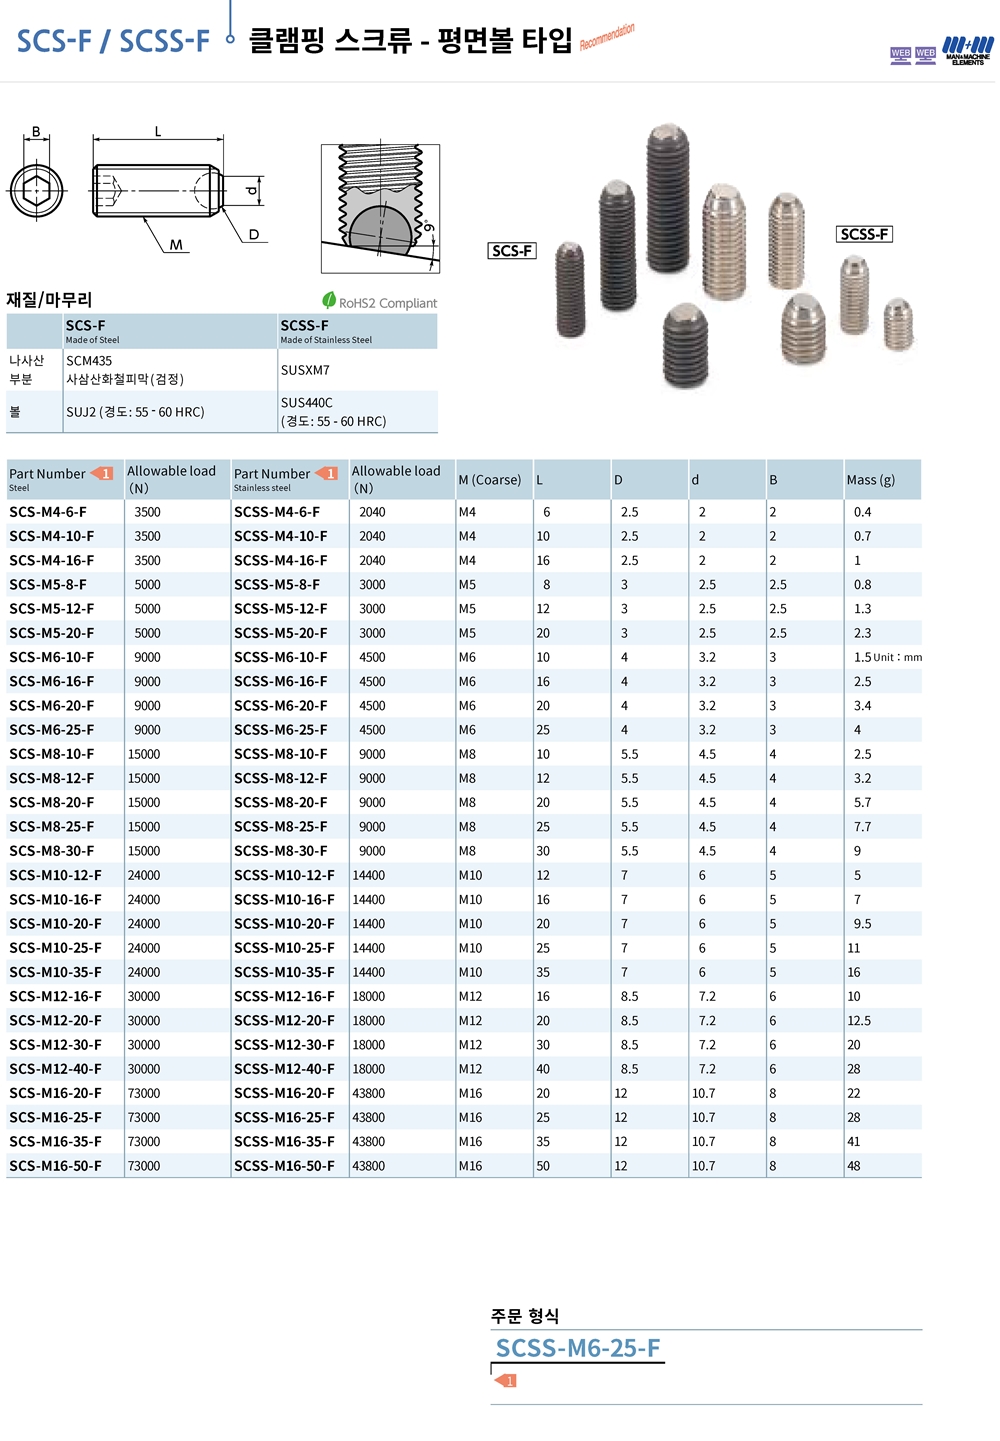This screenshot has width=1000, height=1441.
Task: Click mass value 48 in the SCS-M16-50-F row
Action: coord(854,1166)
